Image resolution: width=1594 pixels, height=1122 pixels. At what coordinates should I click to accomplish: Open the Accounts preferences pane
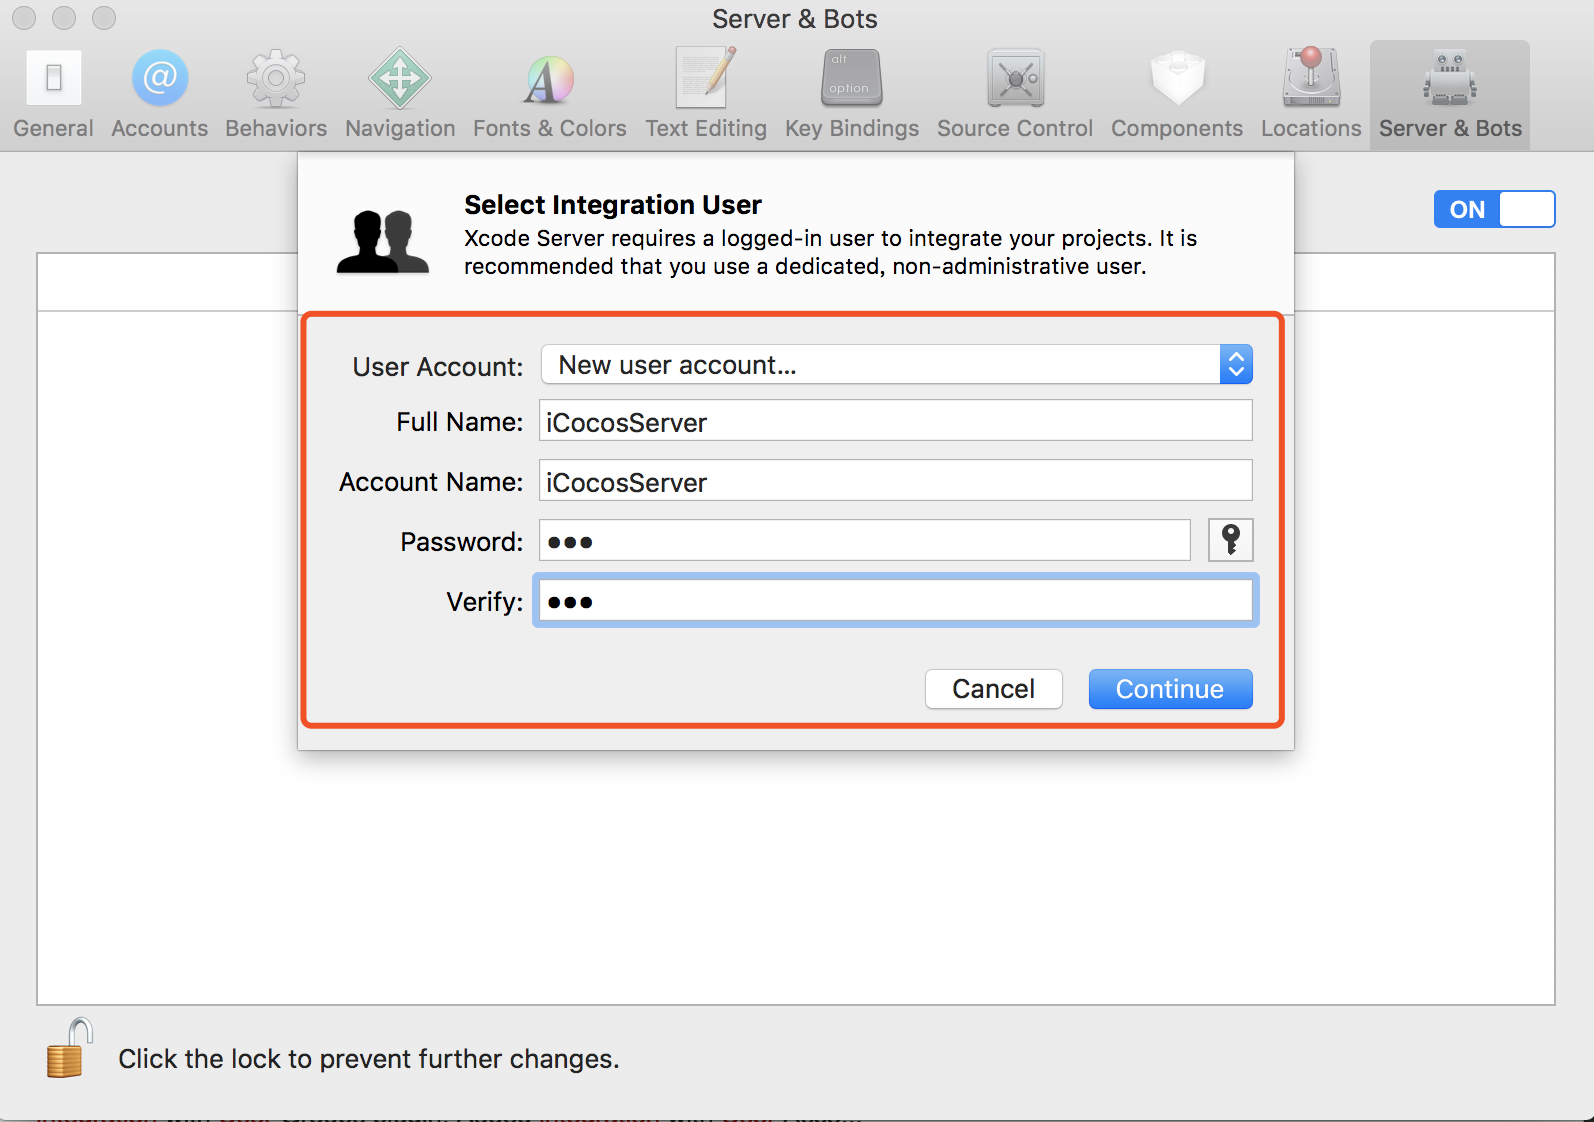(x=160, y=95)
